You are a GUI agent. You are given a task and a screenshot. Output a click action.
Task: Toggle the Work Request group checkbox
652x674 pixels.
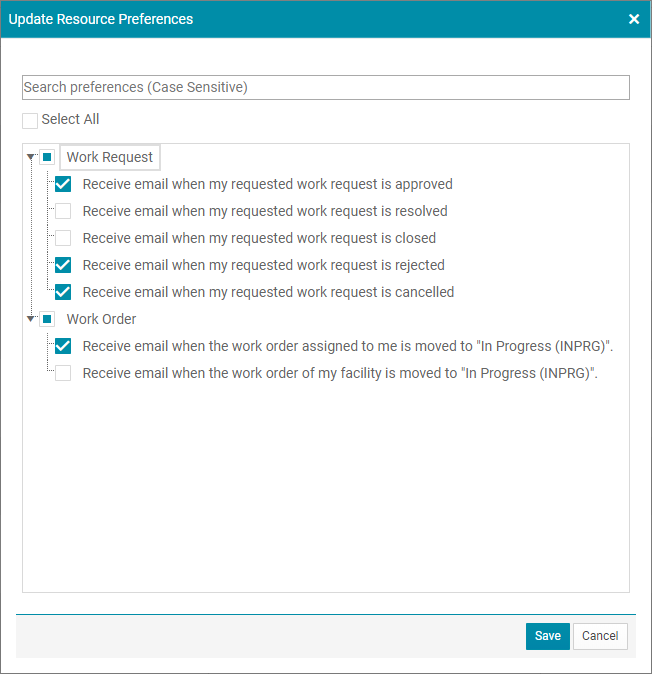[x=47, y=157]
